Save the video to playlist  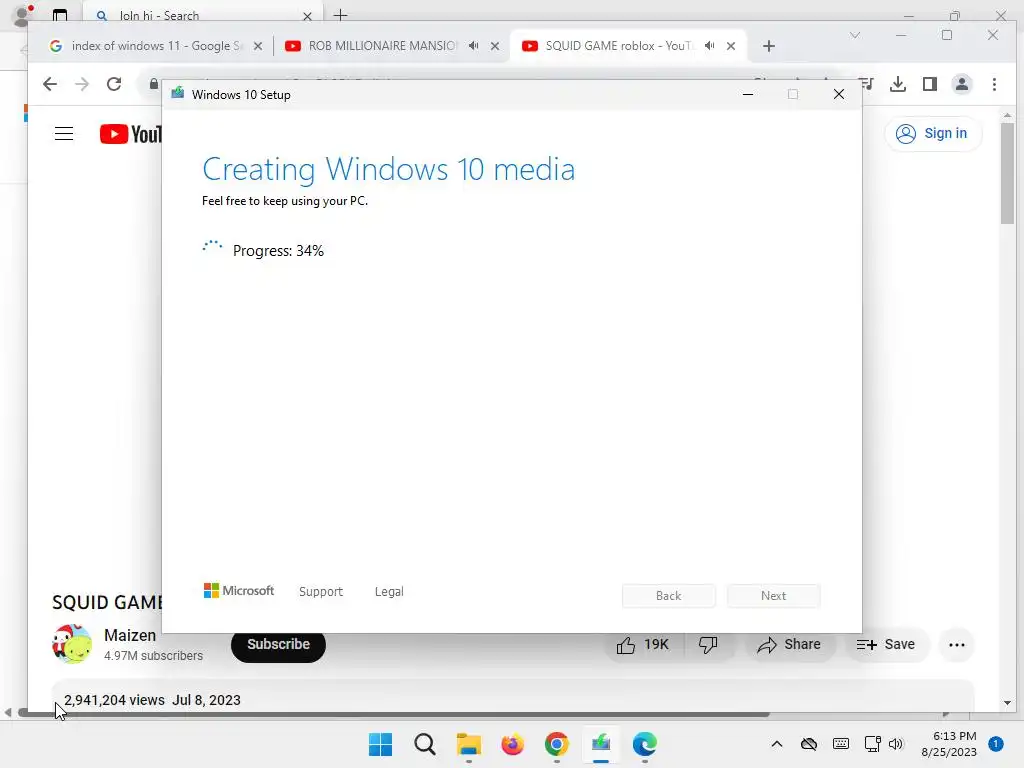point(886,645)
